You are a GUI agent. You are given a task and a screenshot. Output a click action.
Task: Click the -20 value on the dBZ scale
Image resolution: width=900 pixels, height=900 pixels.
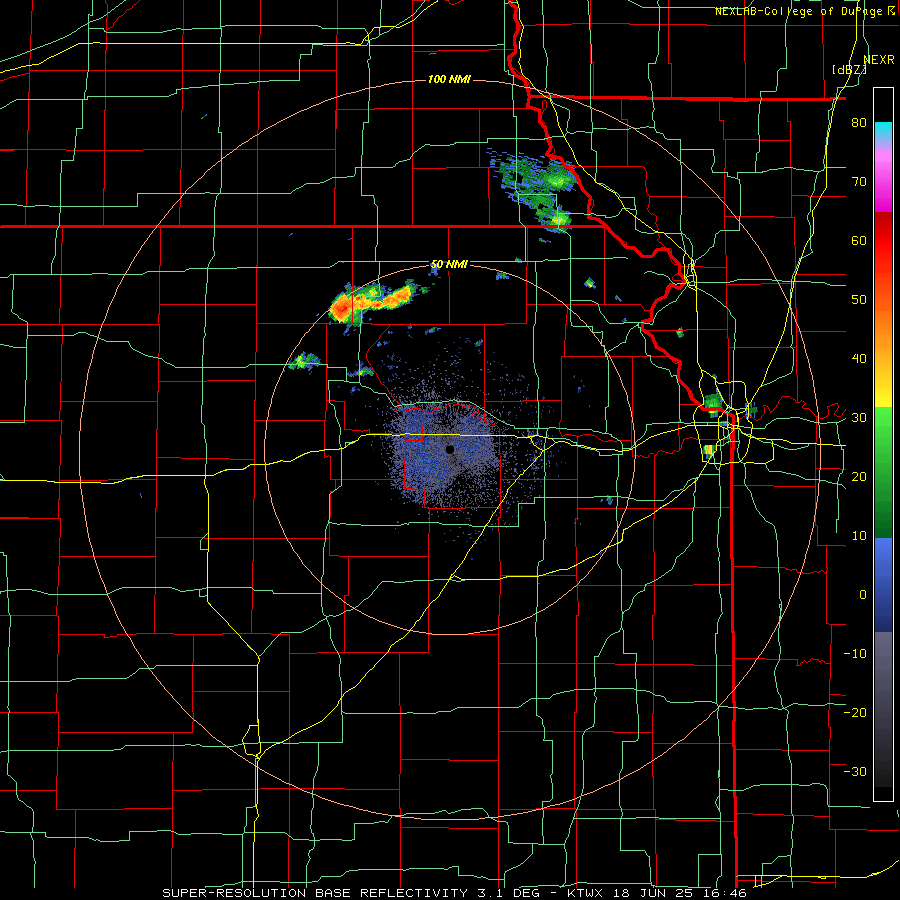[855, 712]
